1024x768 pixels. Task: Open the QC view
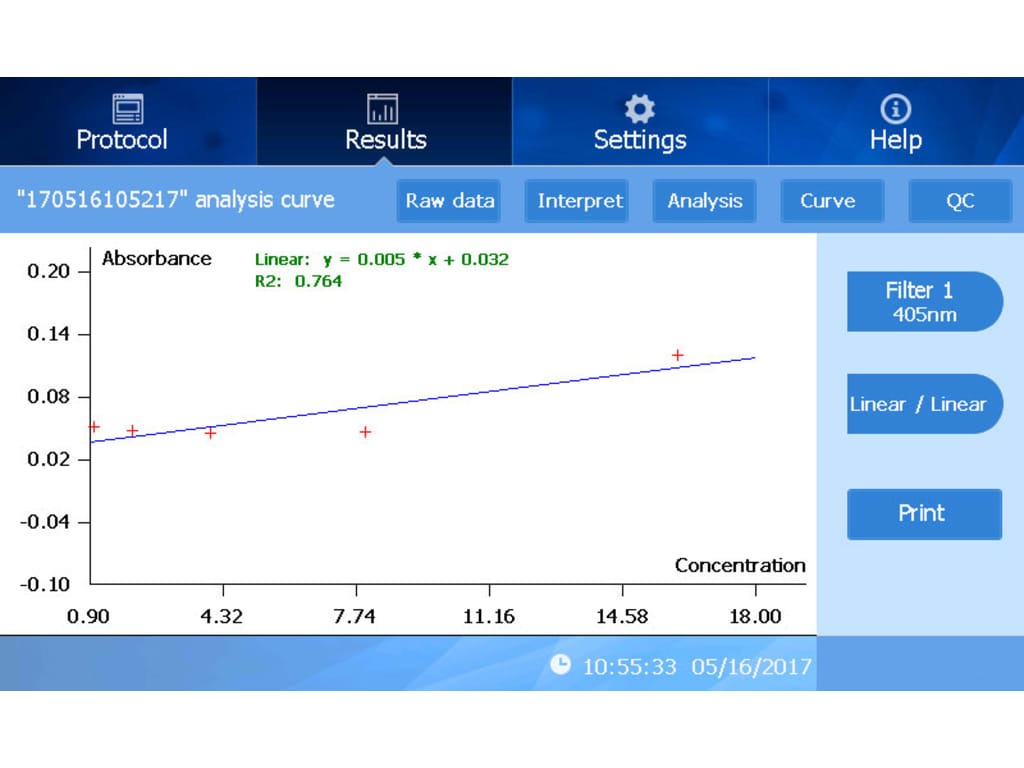click(x=959, y=201)
